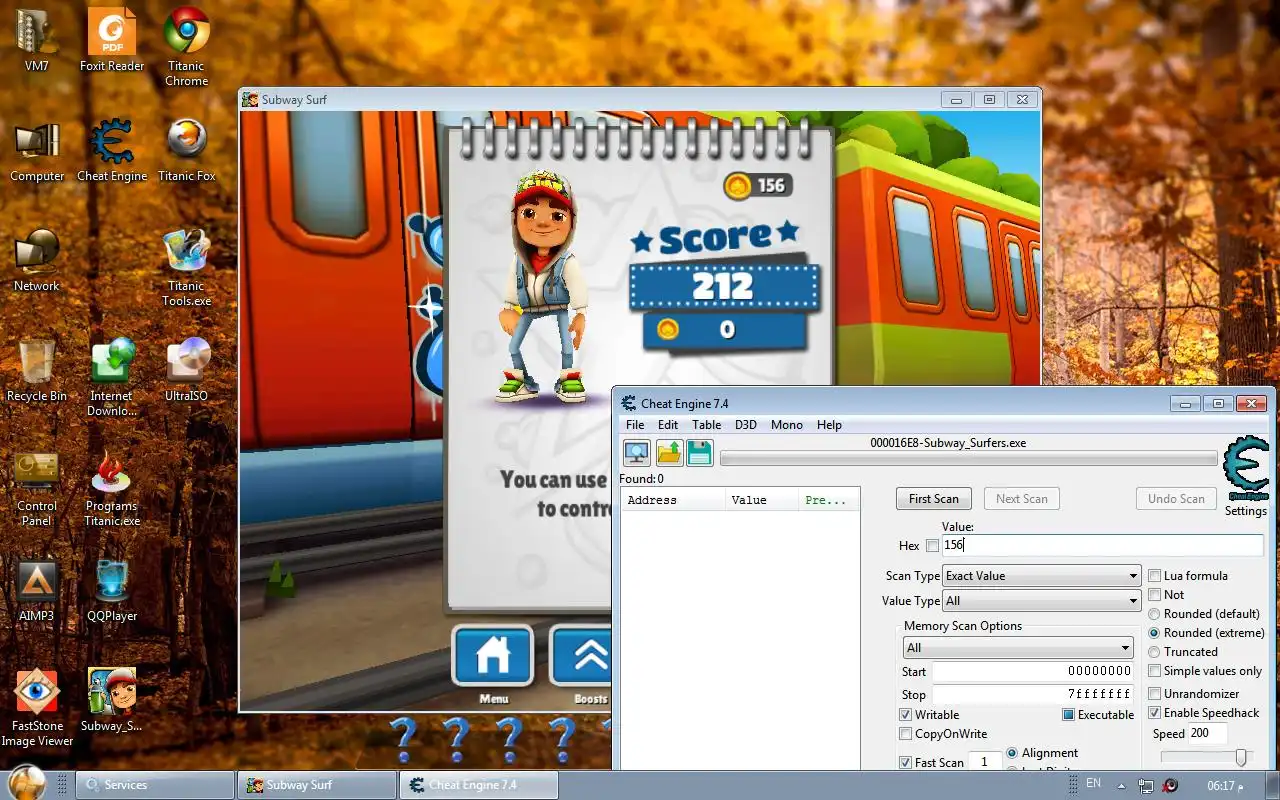Enable the CopyOnWrite checkbox

pos(906,734)
